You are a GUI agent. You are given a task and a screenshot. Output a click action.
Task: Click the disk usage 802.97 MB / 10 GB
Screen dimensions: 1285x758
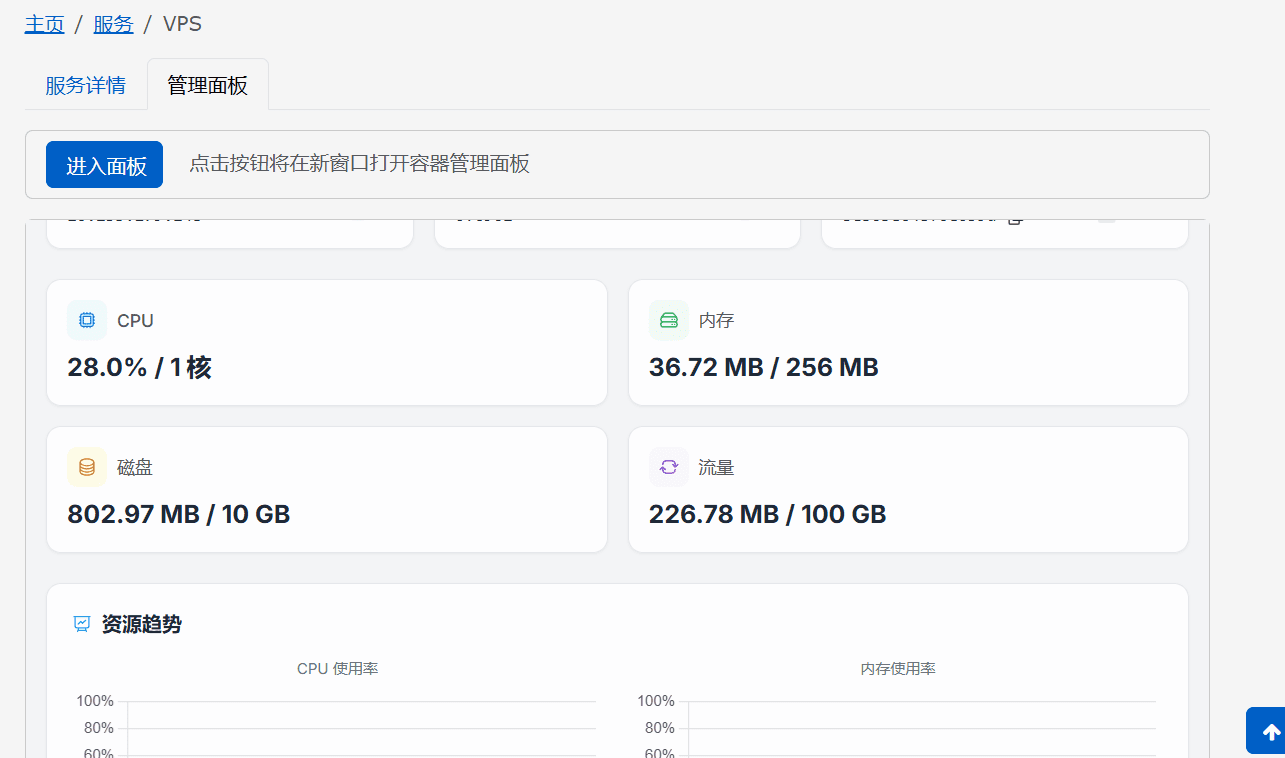[x=178, y=515]
